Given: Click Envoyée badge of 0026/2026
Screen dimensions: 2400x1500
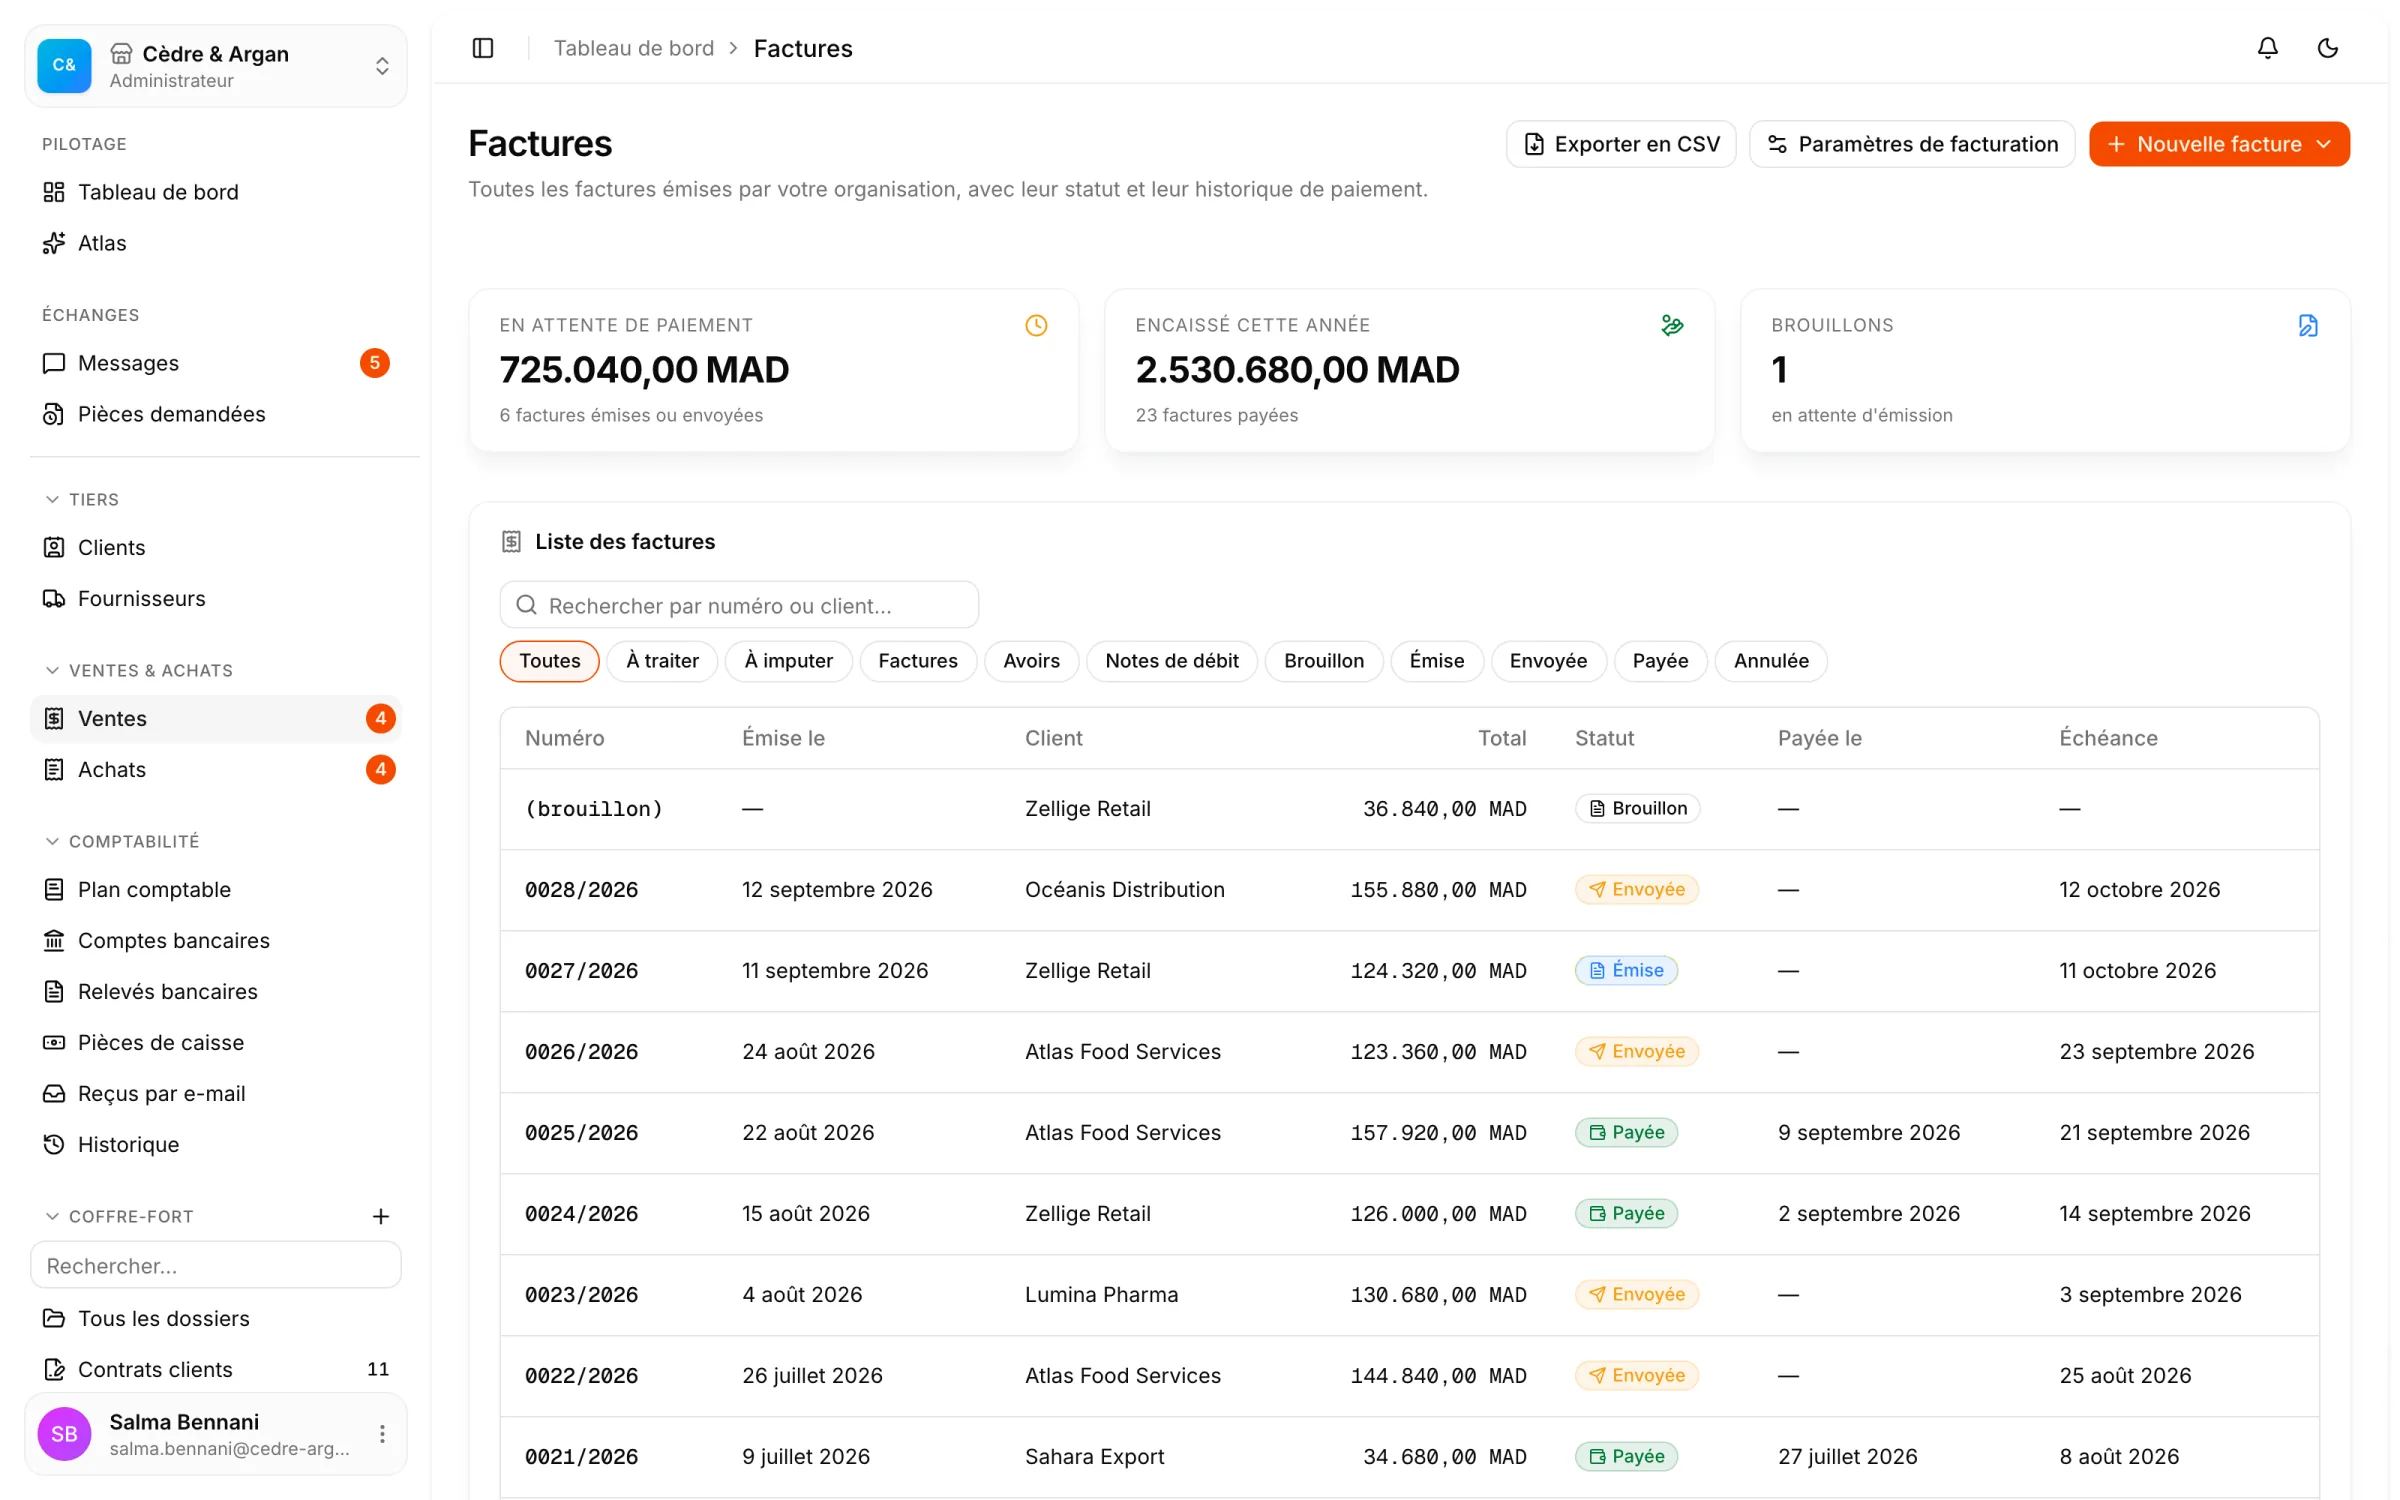Looking at the screenshot, I should pyautogui.click(x=1637, y=1051).
